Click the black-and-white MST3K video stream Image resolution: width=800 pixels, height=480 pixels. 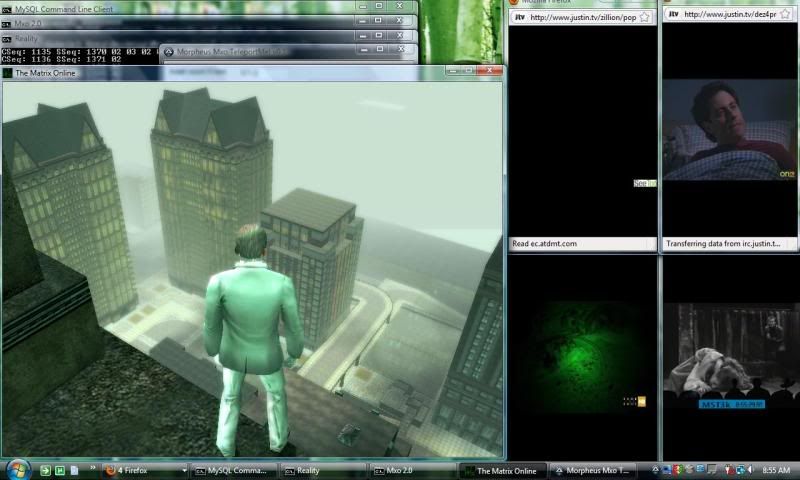coord(731,356)
